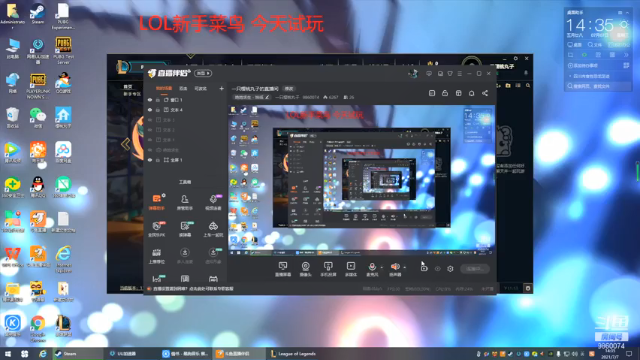Click the Douyu companion item in the taskbar

[x=239, y=353]
